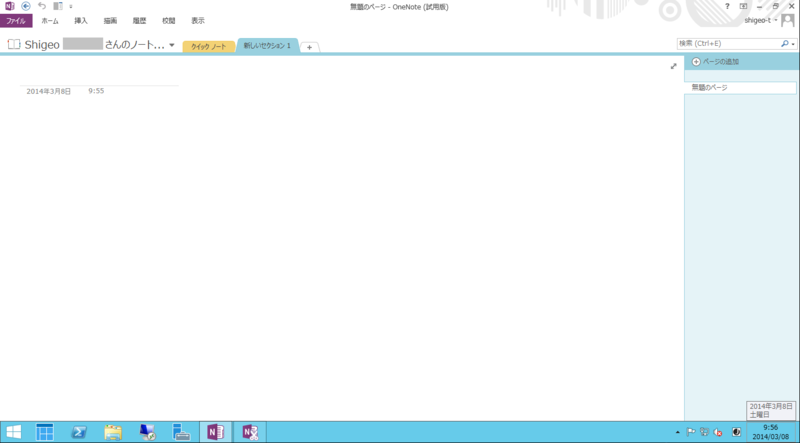Expand the notebook list dropdown arrow

point(172,45)
